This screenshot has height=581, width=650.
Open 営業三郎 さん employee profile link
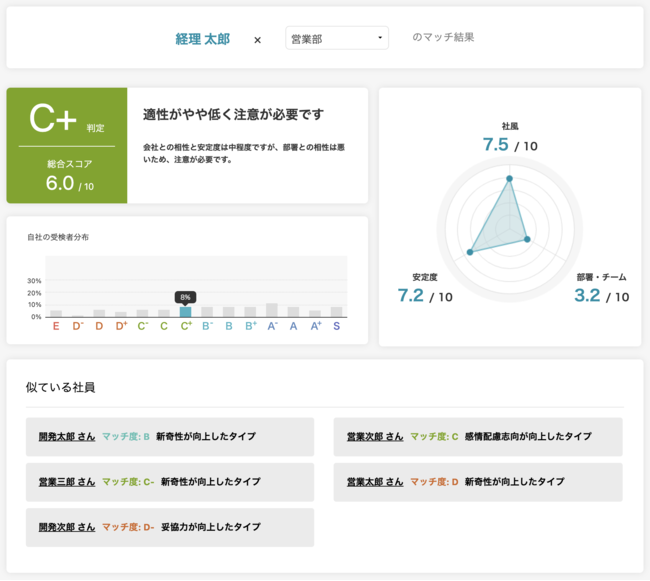67,482
